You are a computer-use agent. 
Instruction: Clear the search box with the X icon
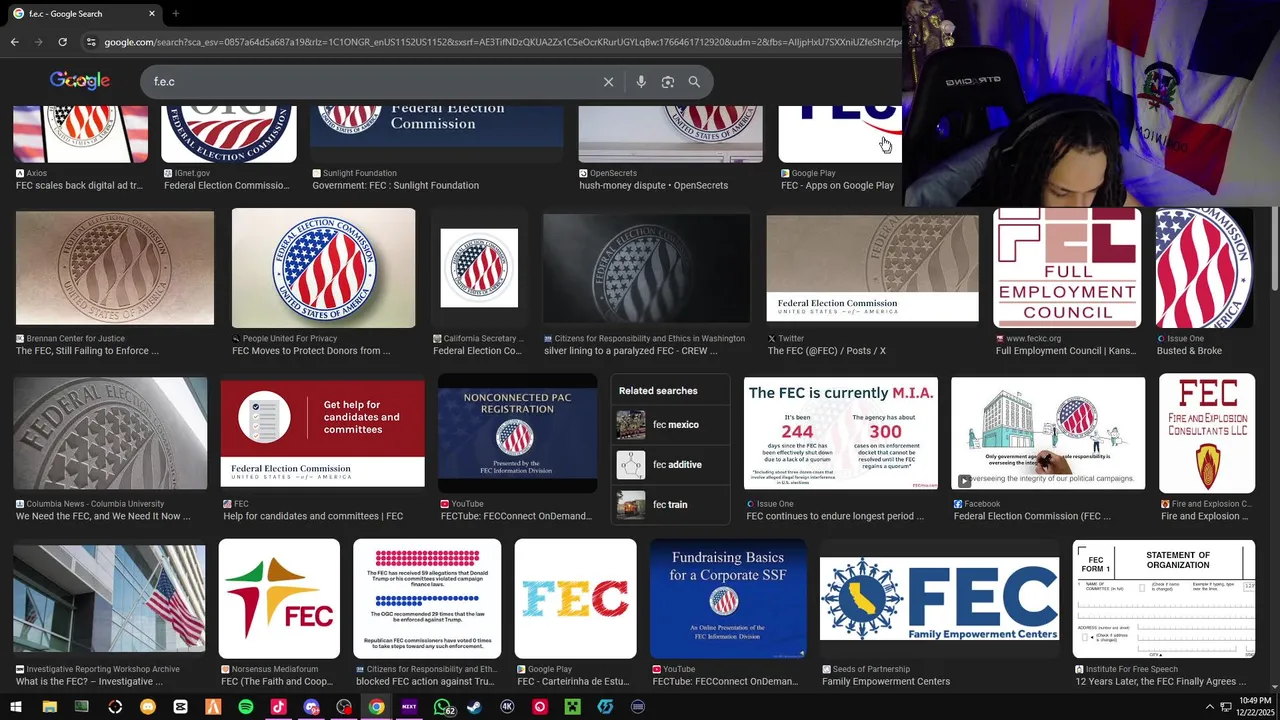click(x=608, y=82)
